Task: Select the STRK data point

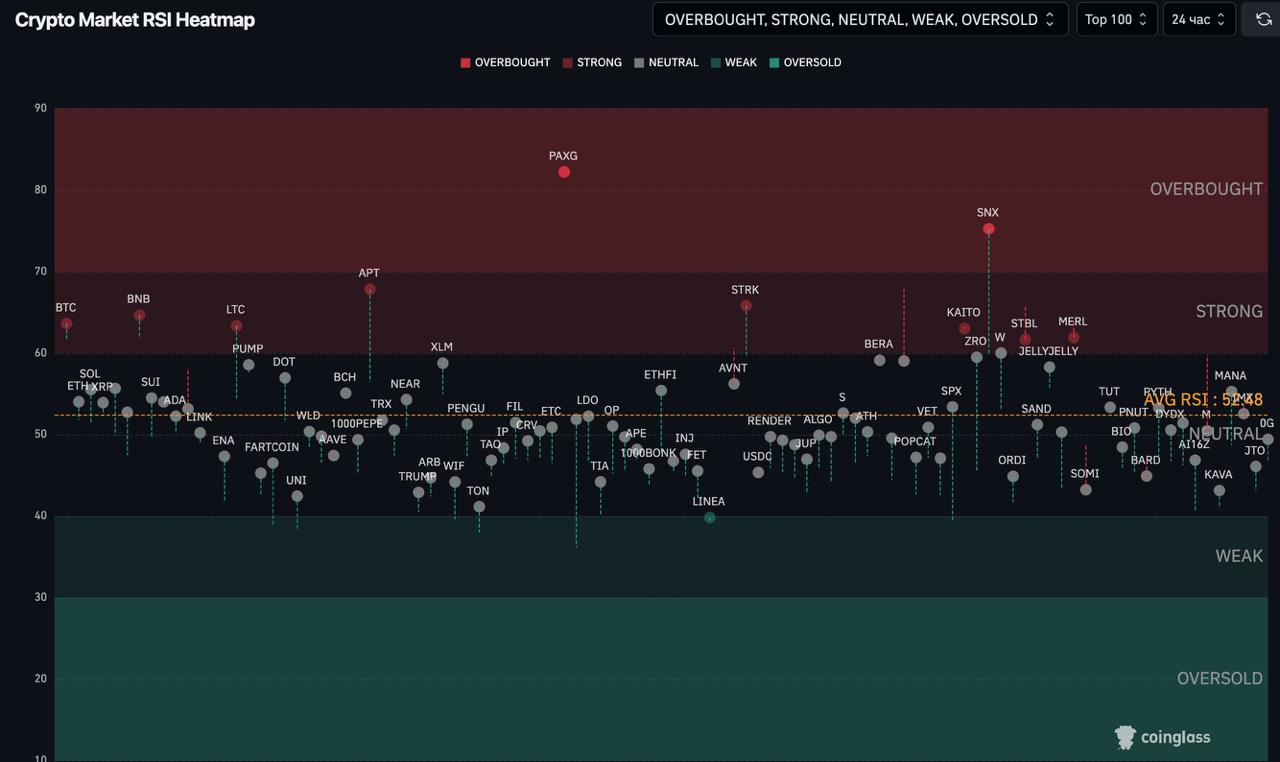Action: [x=746, y=306]
